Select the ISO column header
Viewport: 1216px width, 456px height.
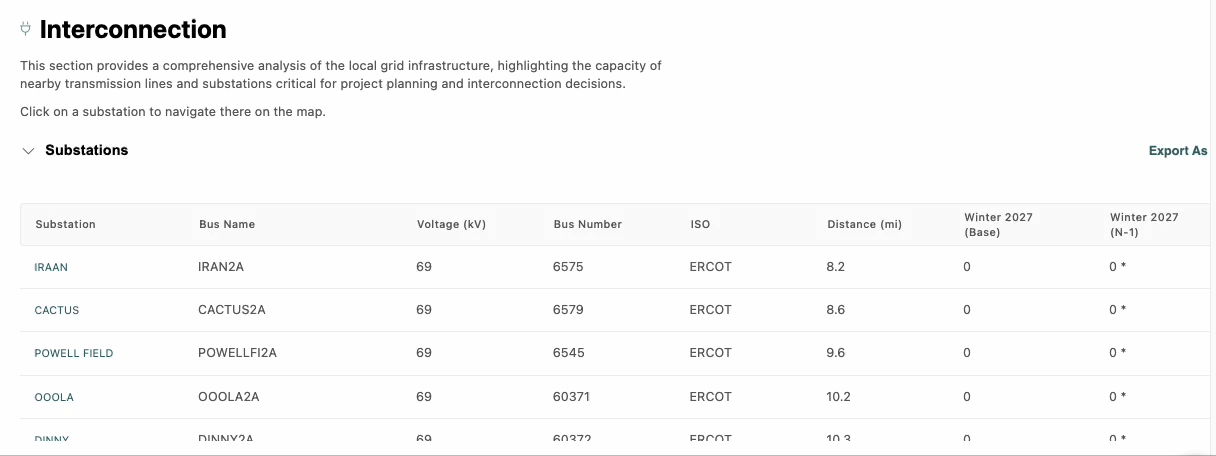pyautogui.click(x=700, y=224)
